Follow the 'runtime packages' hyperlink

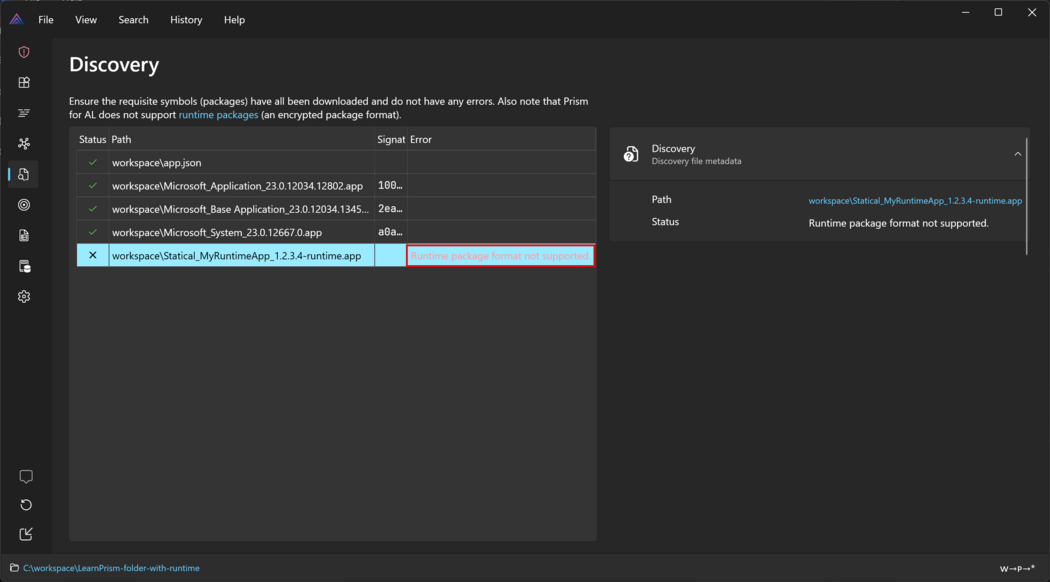pos(218,115)
